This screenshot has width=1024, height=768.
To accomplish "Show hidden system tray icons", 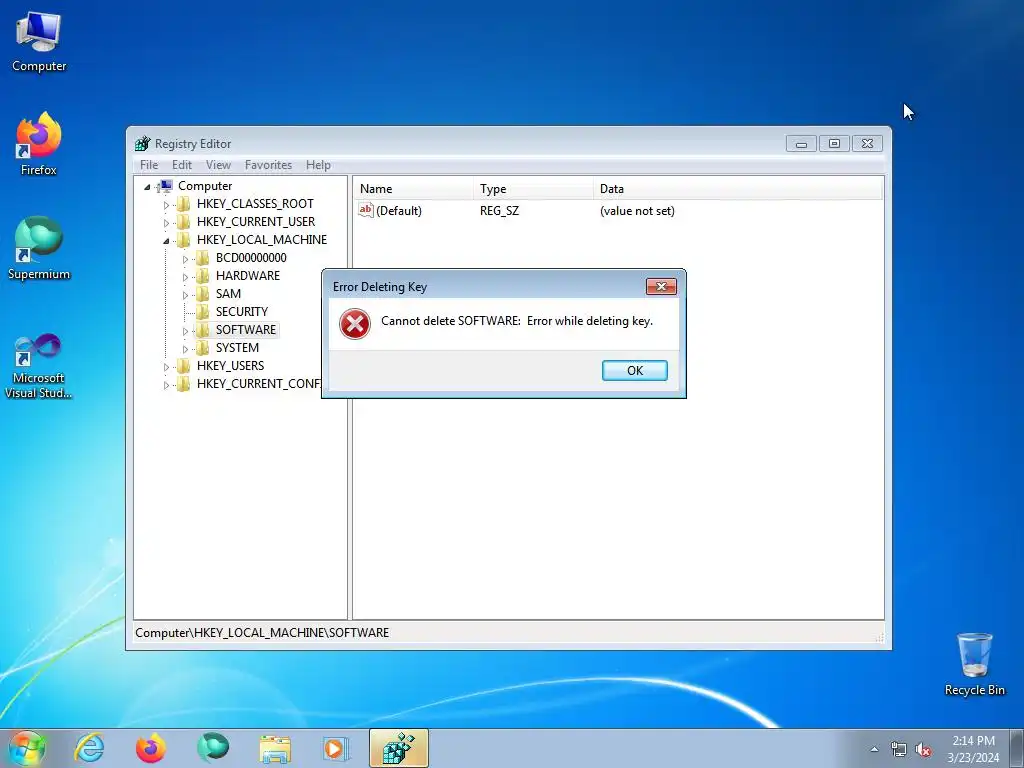I will [874, 749].
